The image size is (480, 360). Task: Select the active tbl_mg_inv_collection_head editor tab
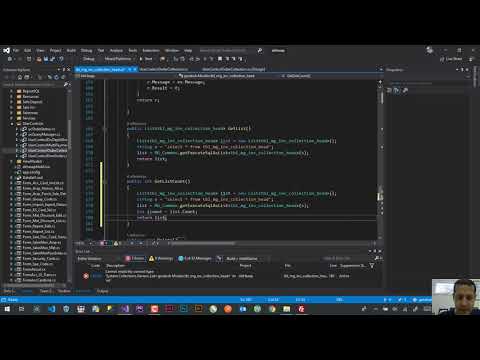click(100, 69)
